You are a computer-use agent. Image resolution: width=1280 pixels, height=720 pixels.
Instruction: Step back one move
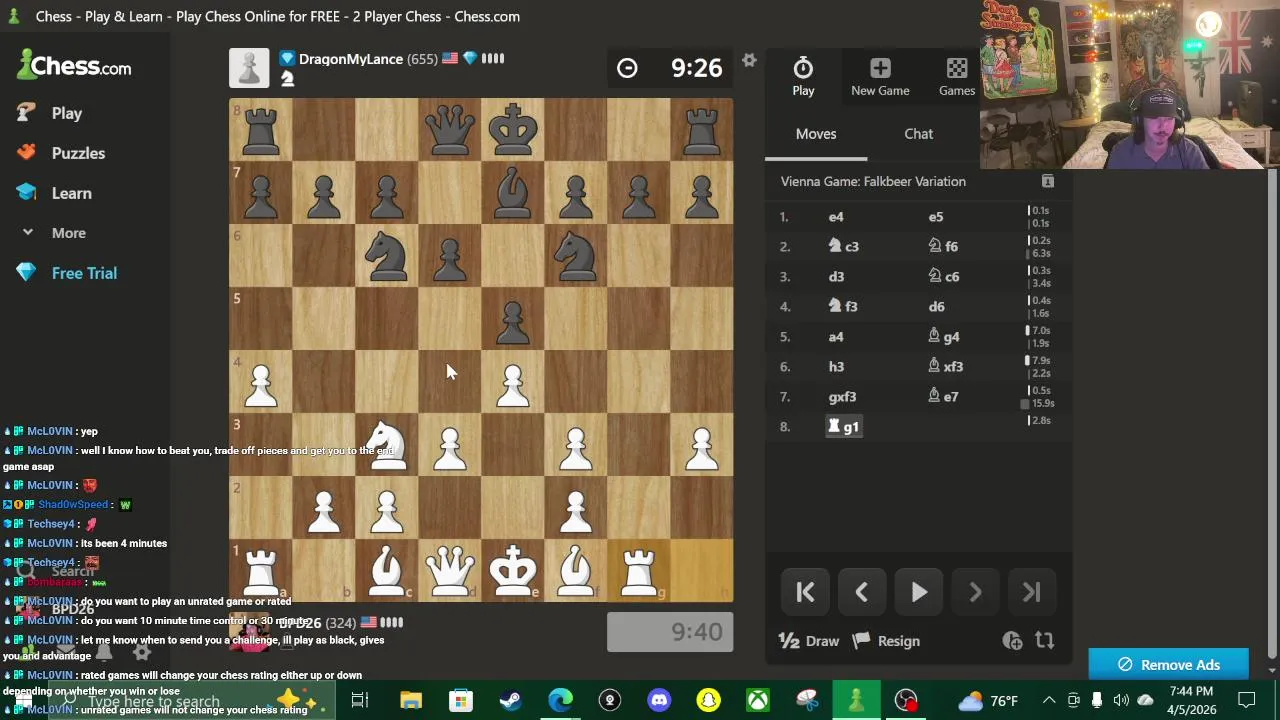[861, 592]
